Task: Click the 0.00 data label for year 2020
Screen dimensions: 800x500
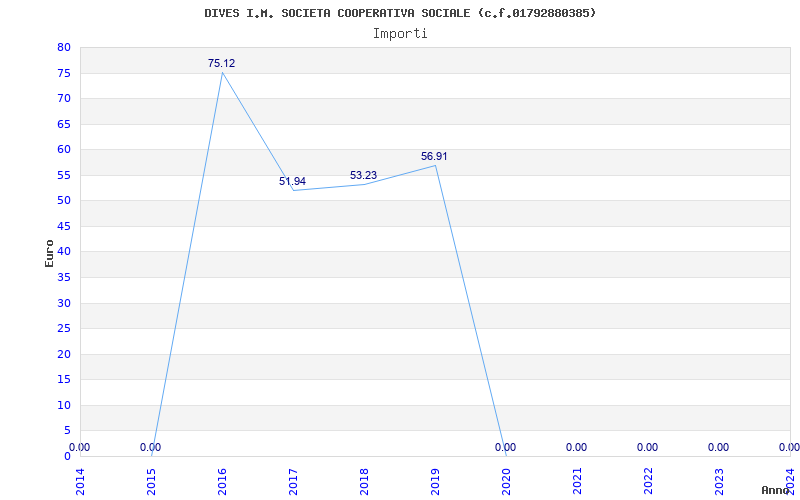Action: (x=506, y=447)
